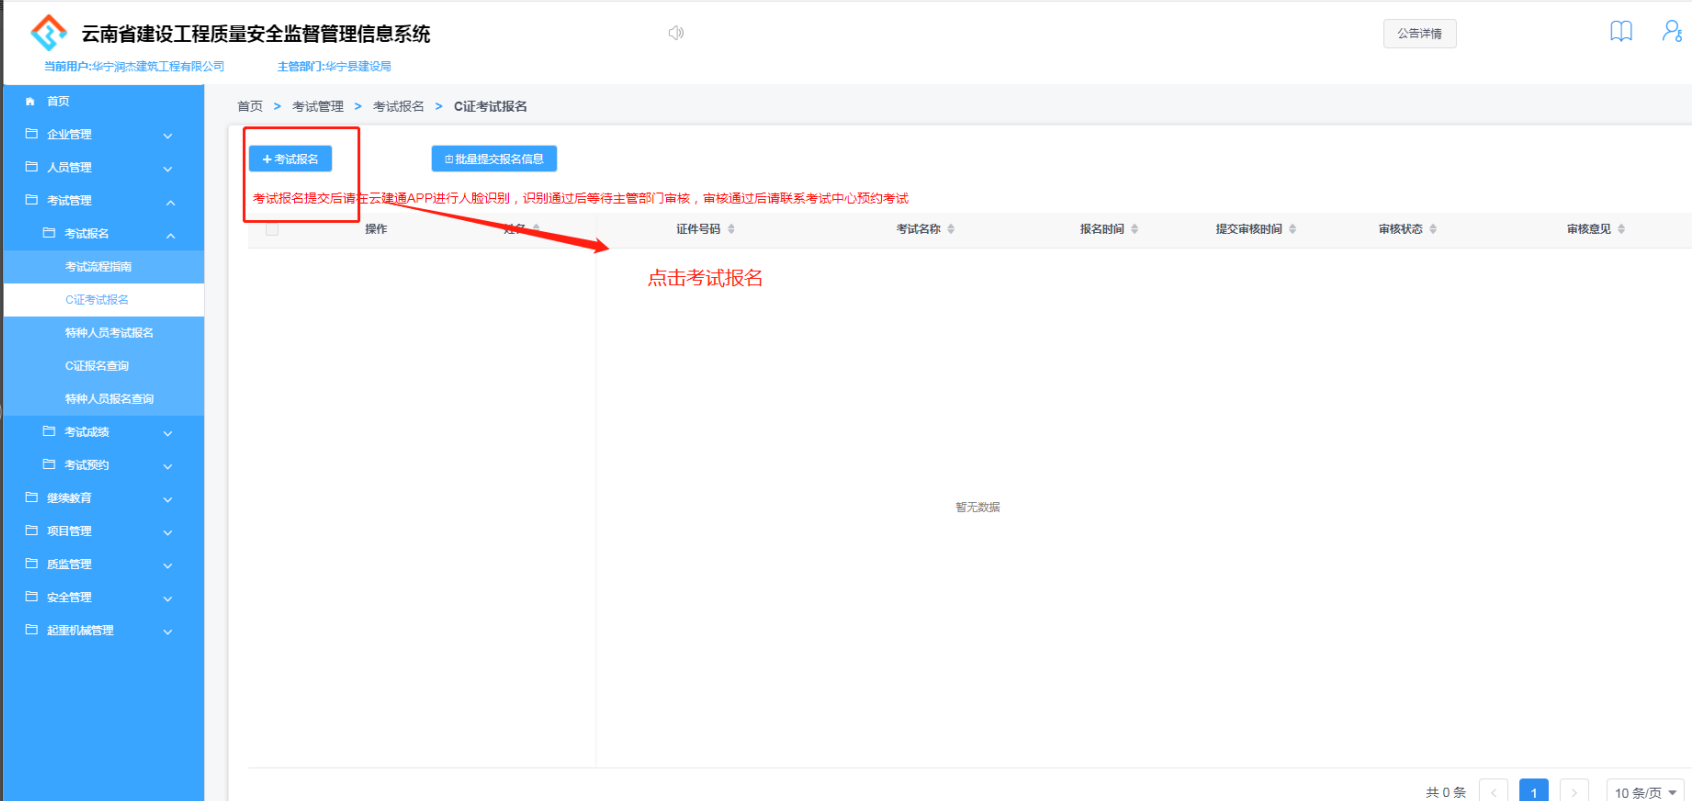Viewport: 1692px width, 801px height.
Task: Open C证报名查询 menu item
Action: tap(97, 365)
